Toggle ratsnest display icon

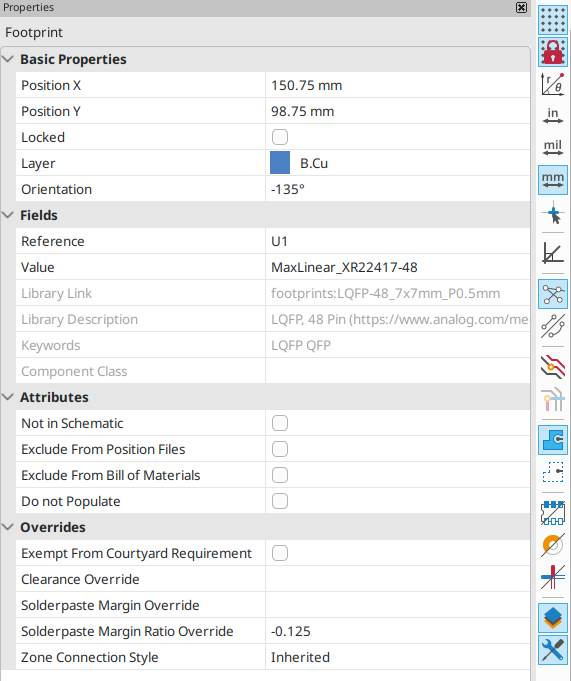553,294
